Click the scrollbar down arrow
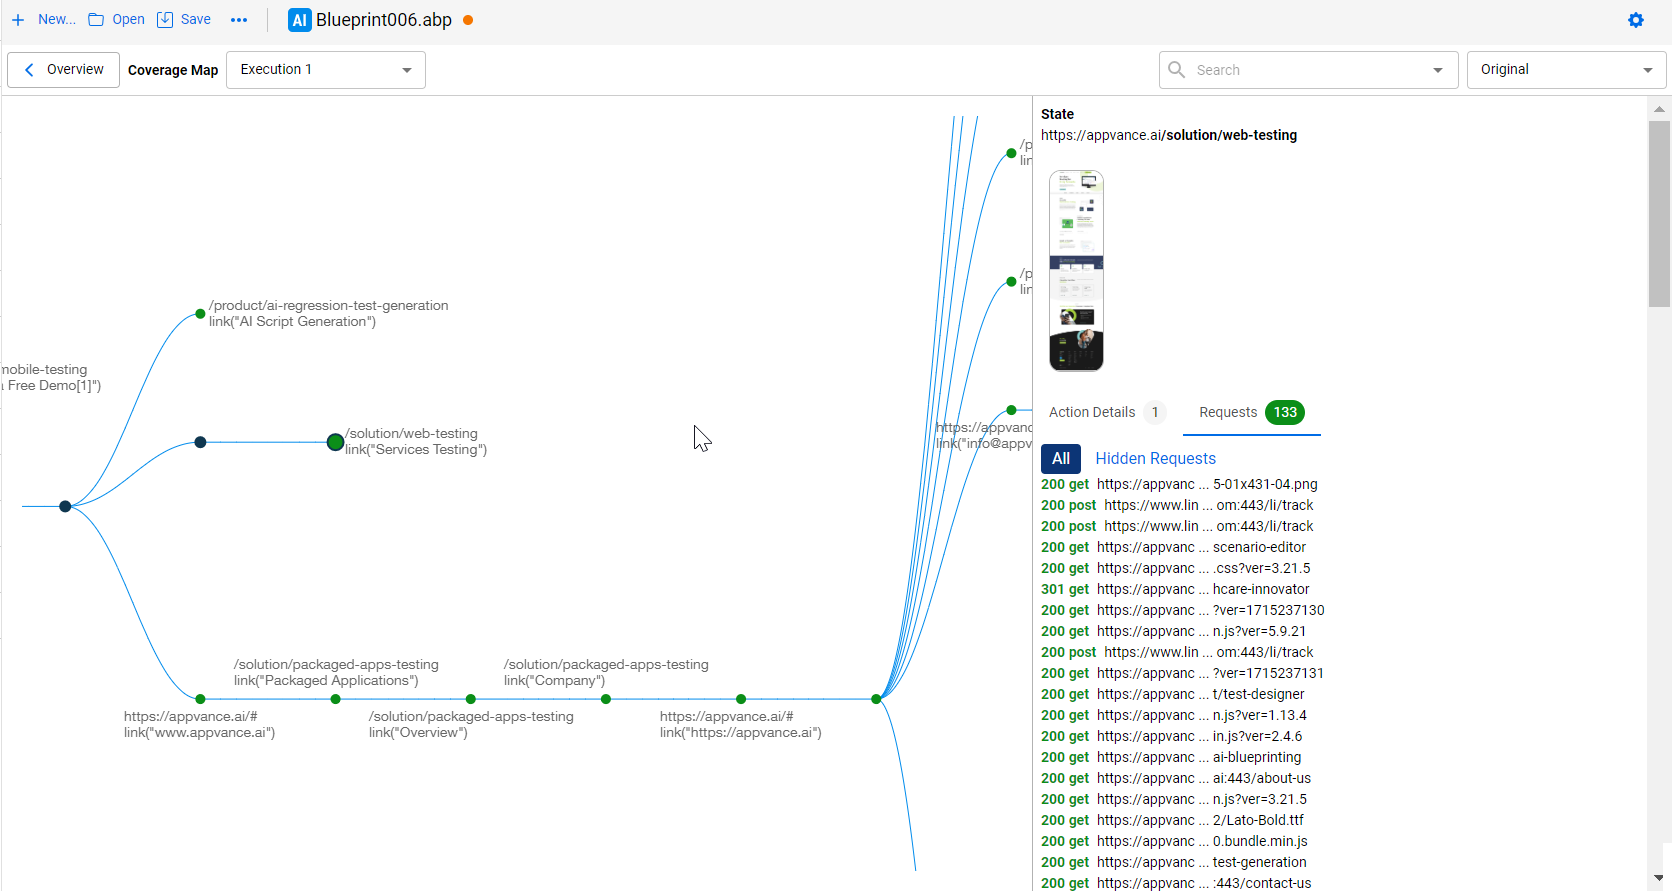 [1659, 878]
